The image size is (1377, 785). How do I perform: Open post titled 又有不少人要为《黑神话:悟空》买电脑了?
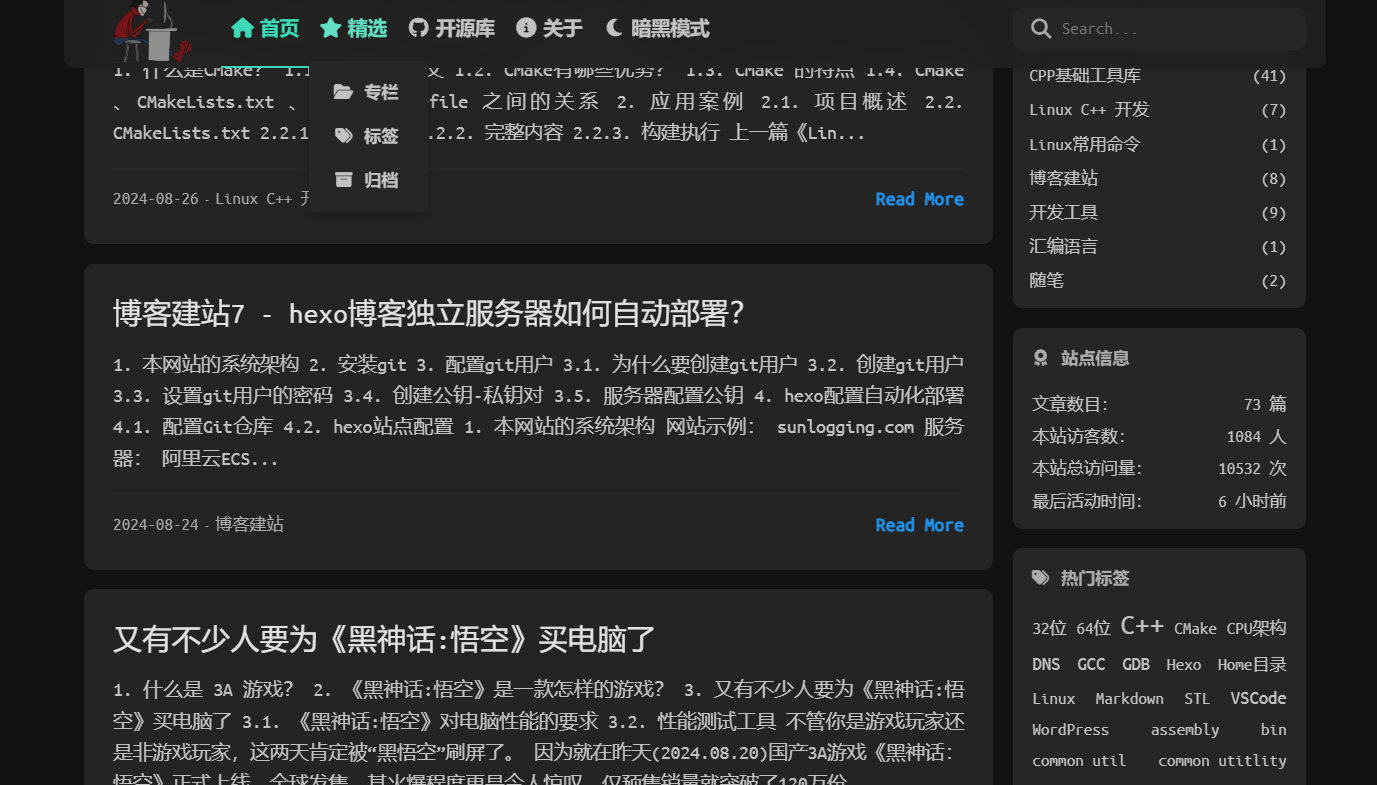pyautogui.click(x=384, y=639)
